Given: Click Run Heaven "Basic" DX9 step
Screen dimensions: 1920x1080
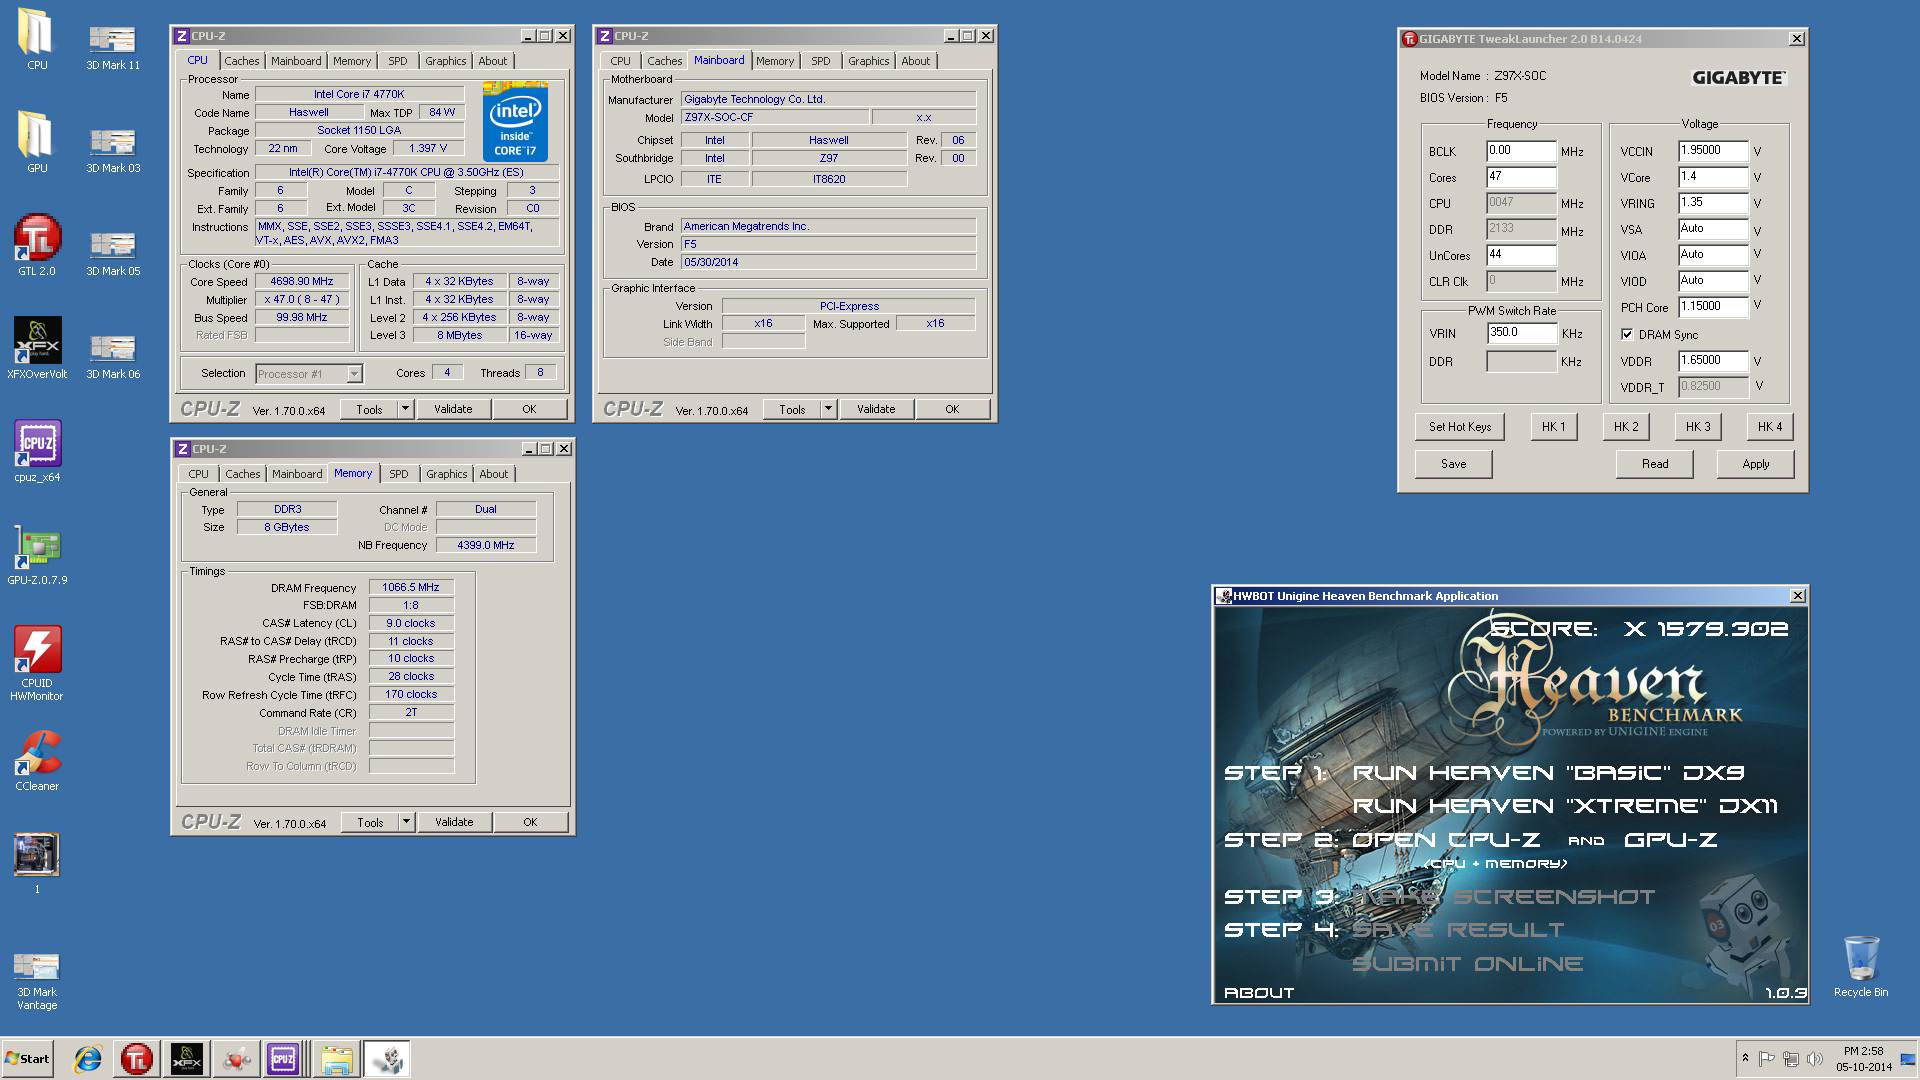Looking at the screenshot, I should coord(1548,773).
